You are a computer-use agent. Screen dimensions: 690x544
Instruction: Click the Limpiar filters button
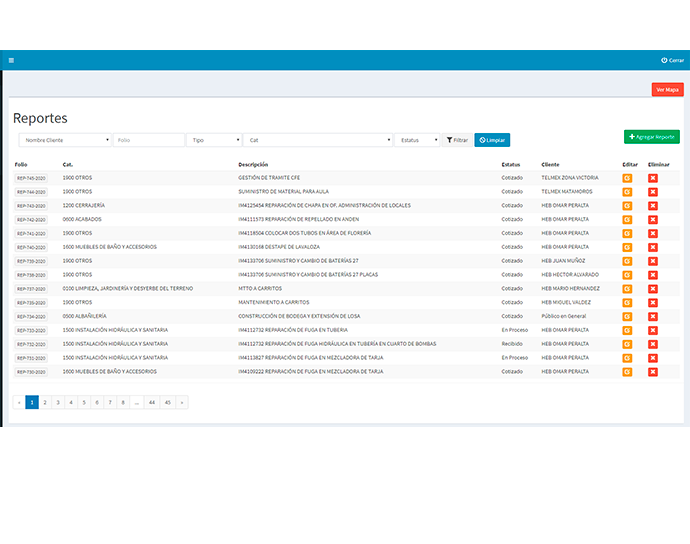point(492,140)
